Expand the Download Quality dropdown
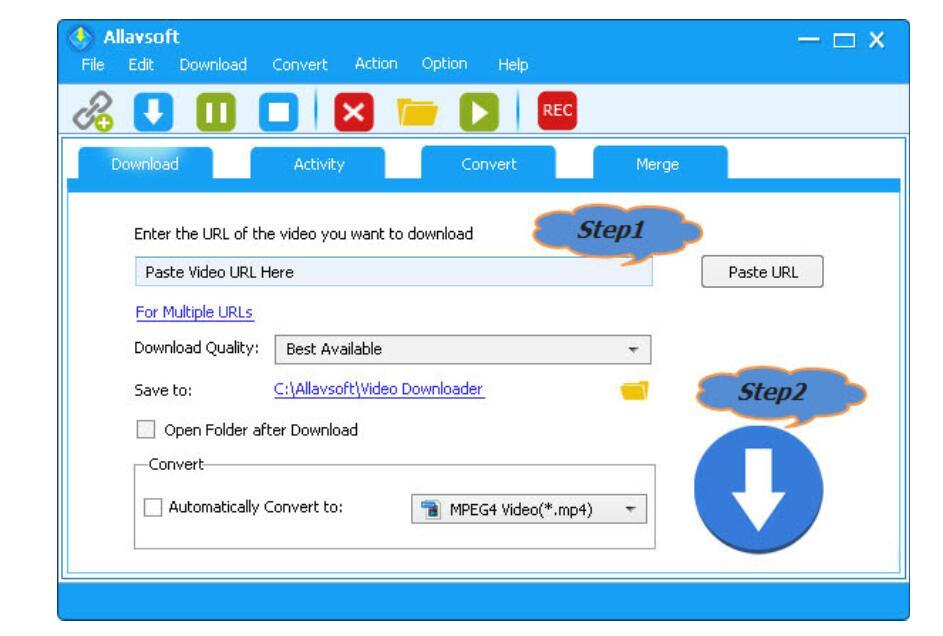 click(x=462, y=349)
